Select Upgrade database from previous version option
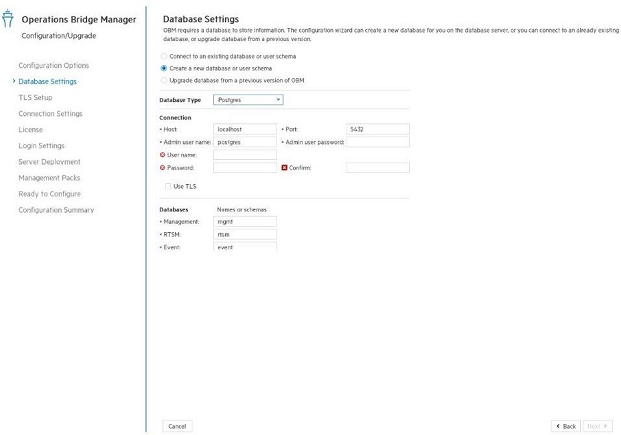The width and height of the screenshot is (621, 435). pos(164,80)
